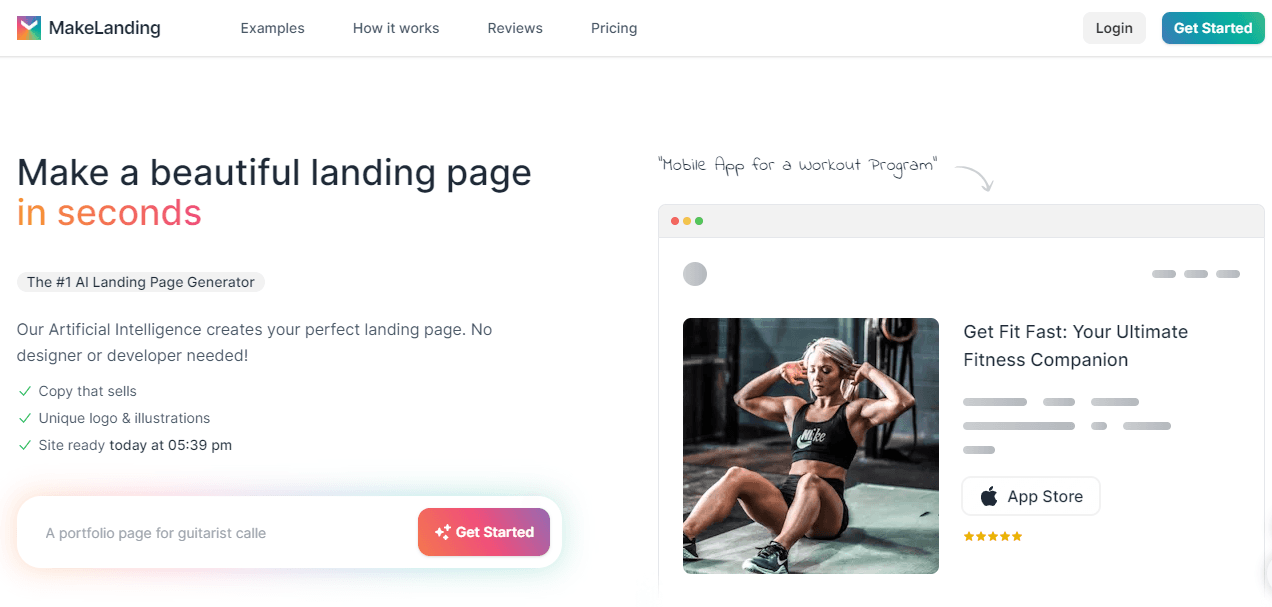Click the MakeLanding logo icon
Image resolution: width=1272 pixels, height=607 pixels.
[x=29, y=28]
